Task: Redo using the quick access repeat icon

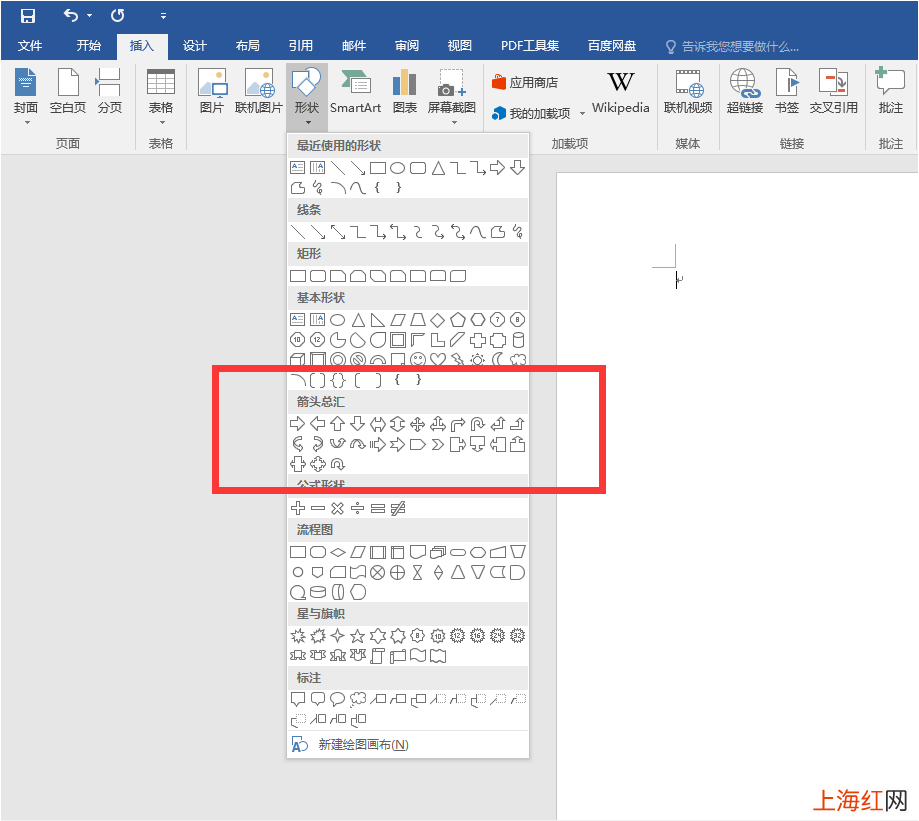Action: [118, 16]
